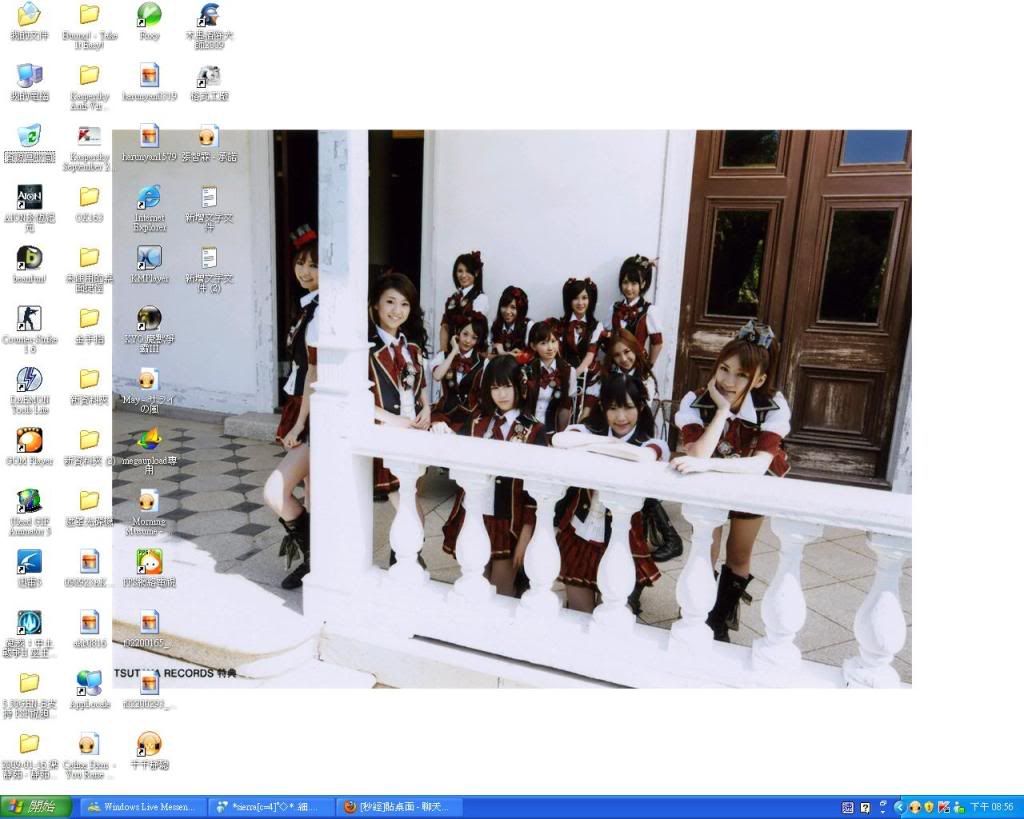Screen dimensions: 1024x819
Task: Select the Recycle Bin icon
Action: (x=29, y=136)
